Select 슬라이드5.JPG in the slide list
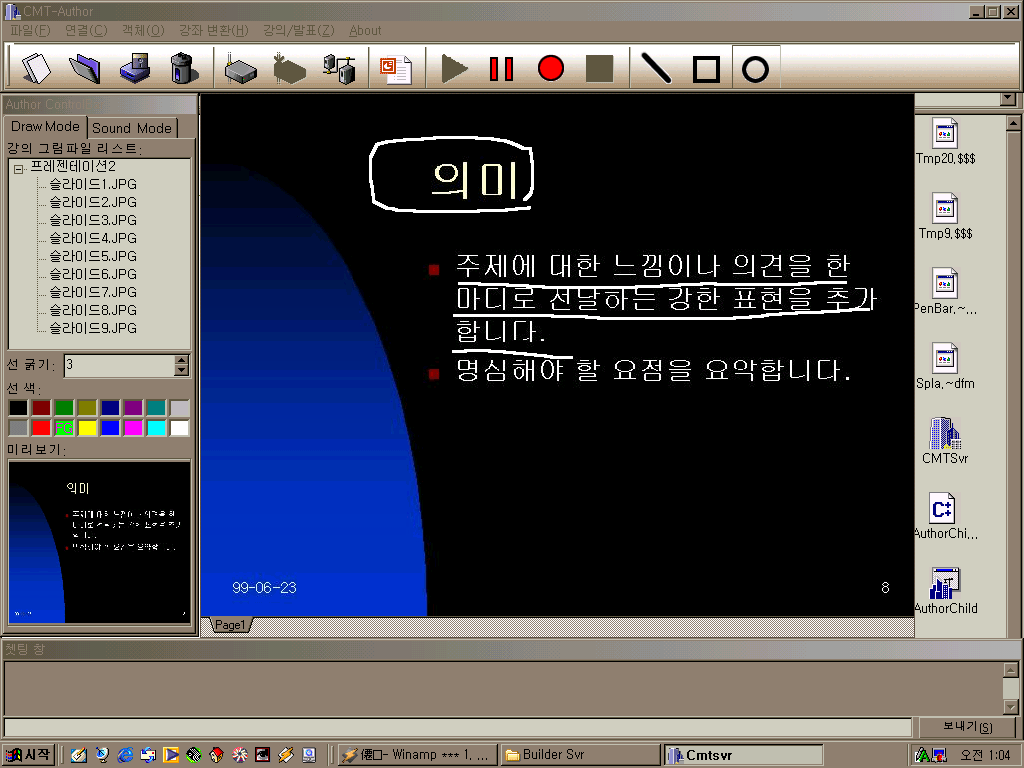1024x768 pixels. [92, 256]
